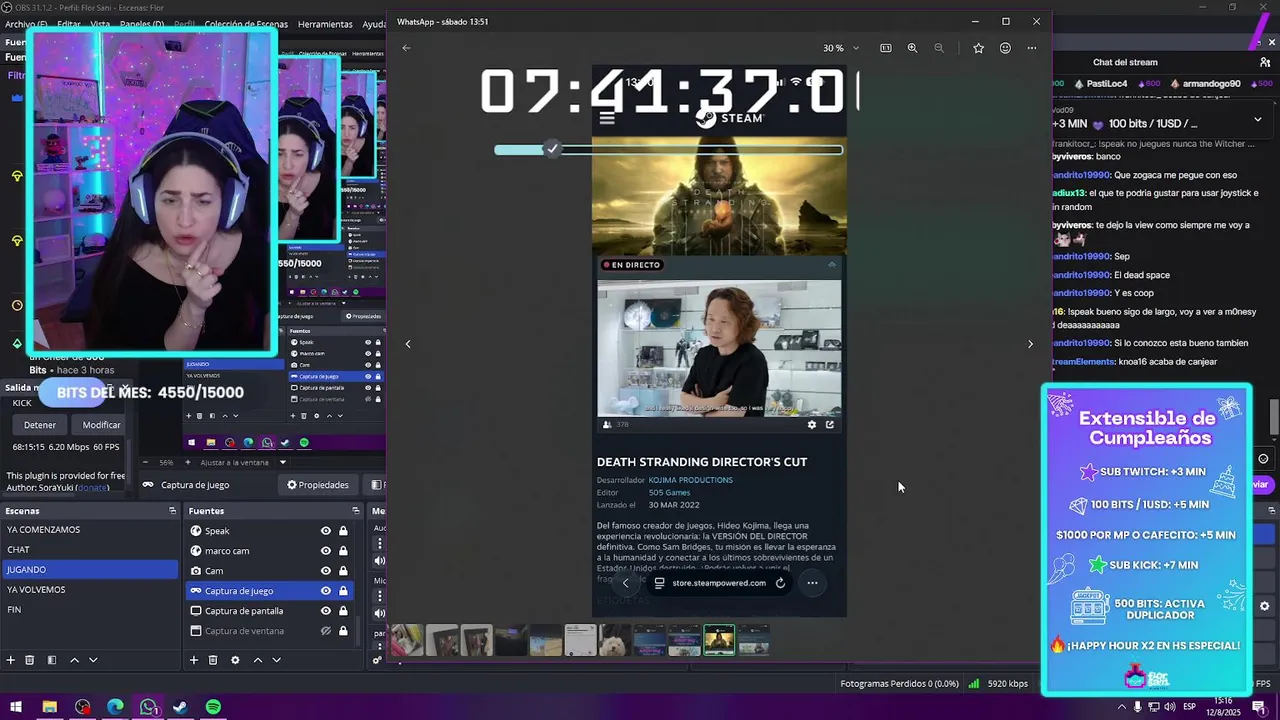Open Windows Start menu
The height and width of the screenshot is (720, 1280).
[16, 707]
